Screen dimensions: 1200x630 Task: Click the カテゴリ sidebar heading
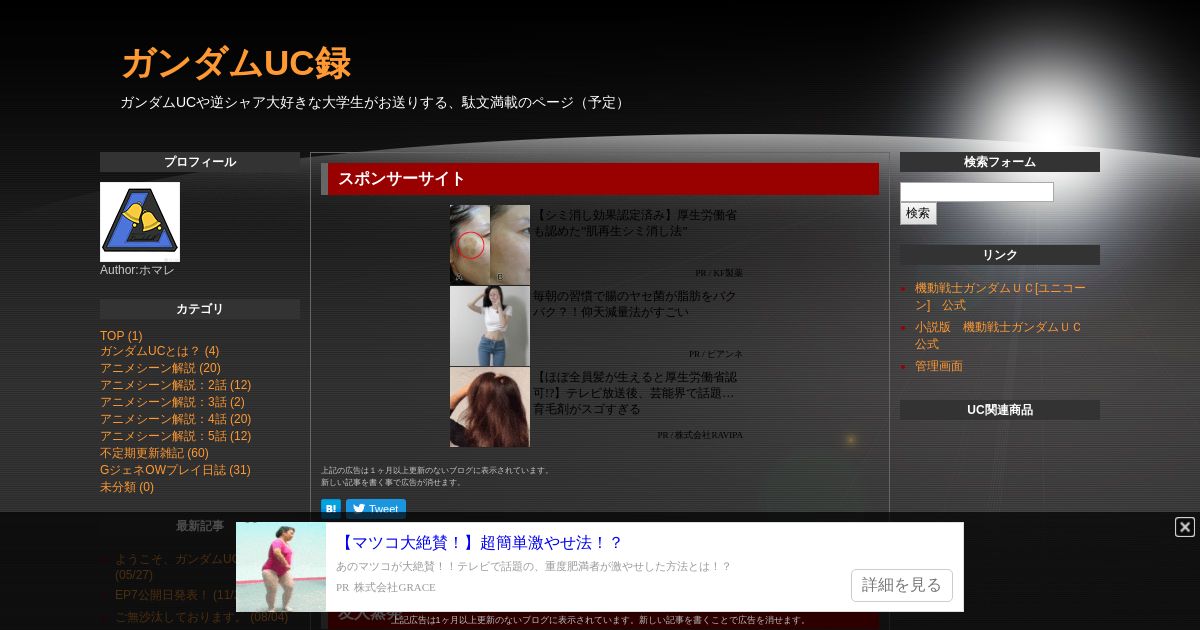click(200, 309)
